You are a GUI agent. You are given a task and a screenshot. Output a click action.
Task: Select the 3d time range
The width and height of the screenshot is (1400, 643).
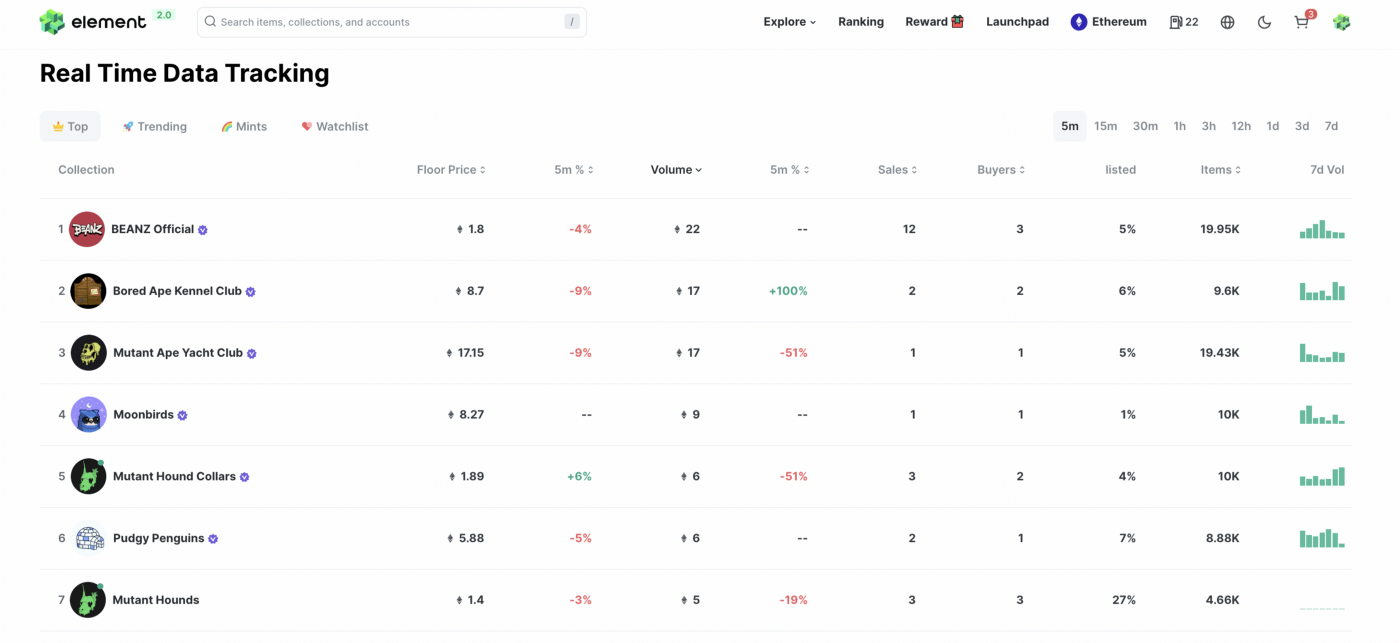(x=1302, y=126)
